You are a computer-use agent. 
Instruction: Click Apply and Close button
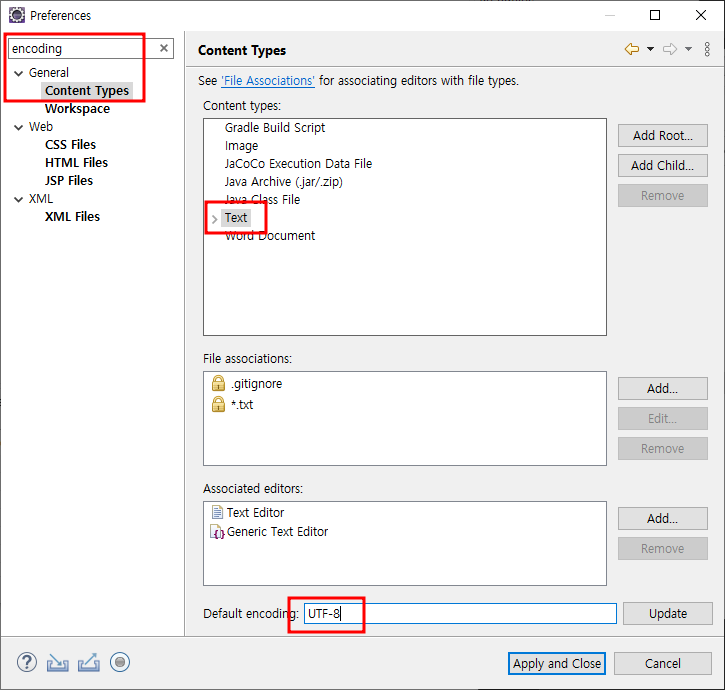click(x=557, y=664)
